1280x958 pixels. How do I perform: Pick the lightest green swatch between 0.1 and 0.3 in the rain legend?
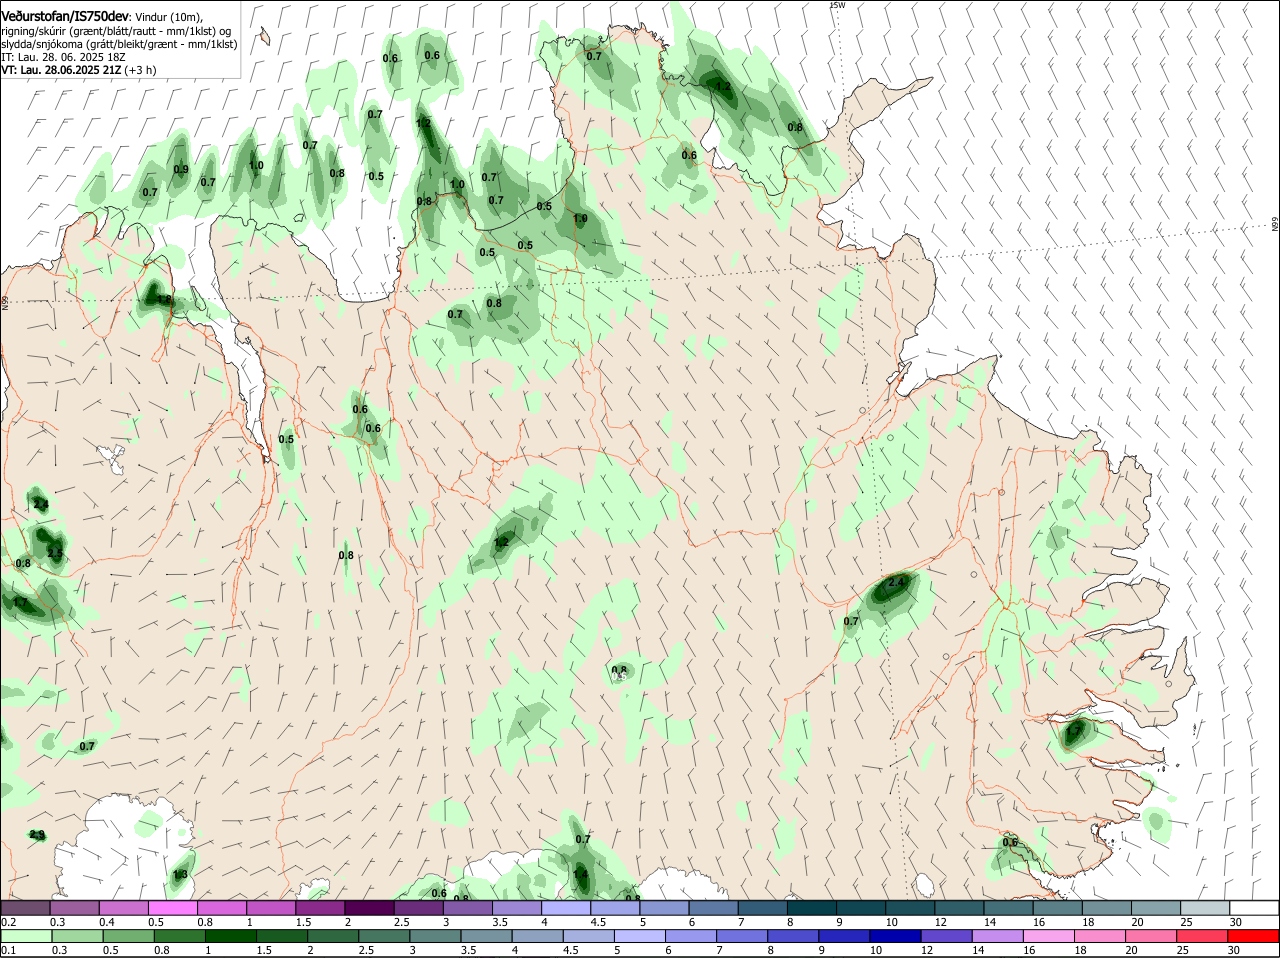point(25,936)
